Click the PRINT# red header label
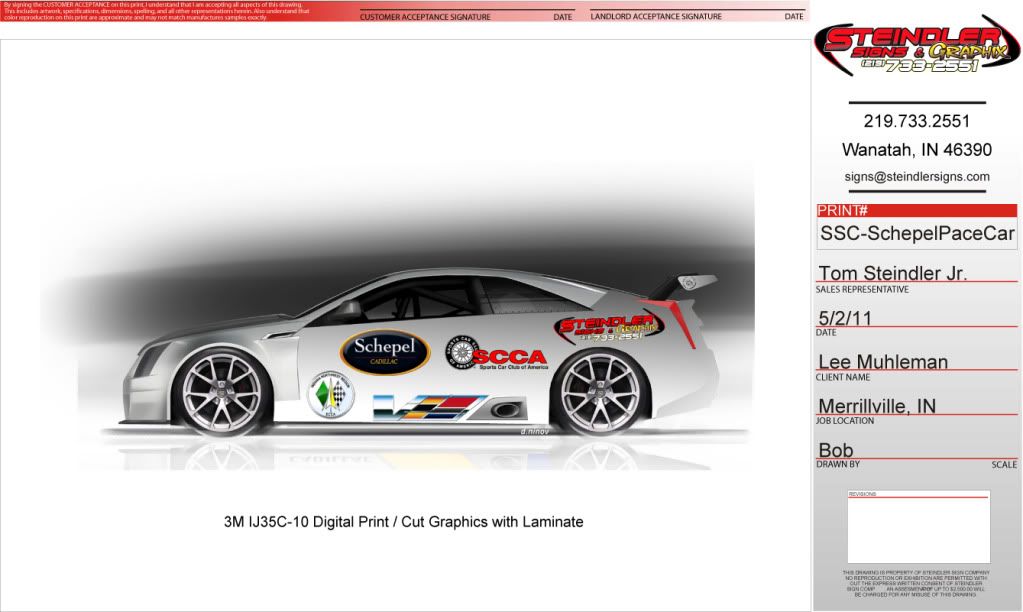 (x=917, y=210)
